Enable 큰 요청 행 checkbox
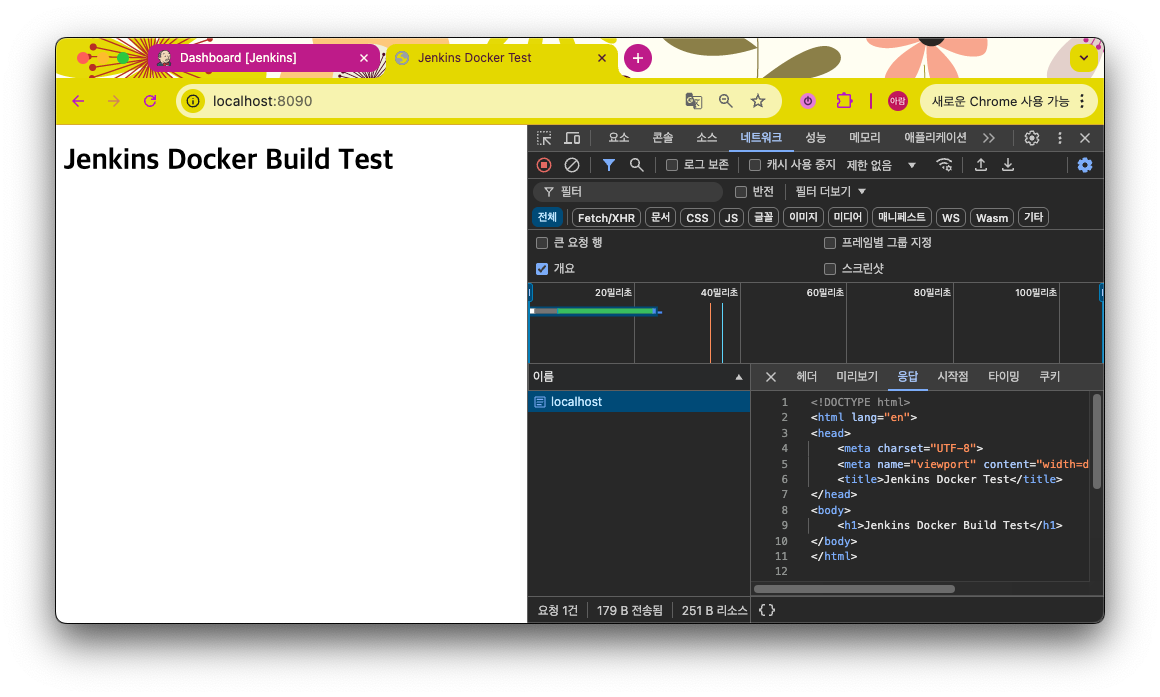1160x697 pixels. (542, 243)
